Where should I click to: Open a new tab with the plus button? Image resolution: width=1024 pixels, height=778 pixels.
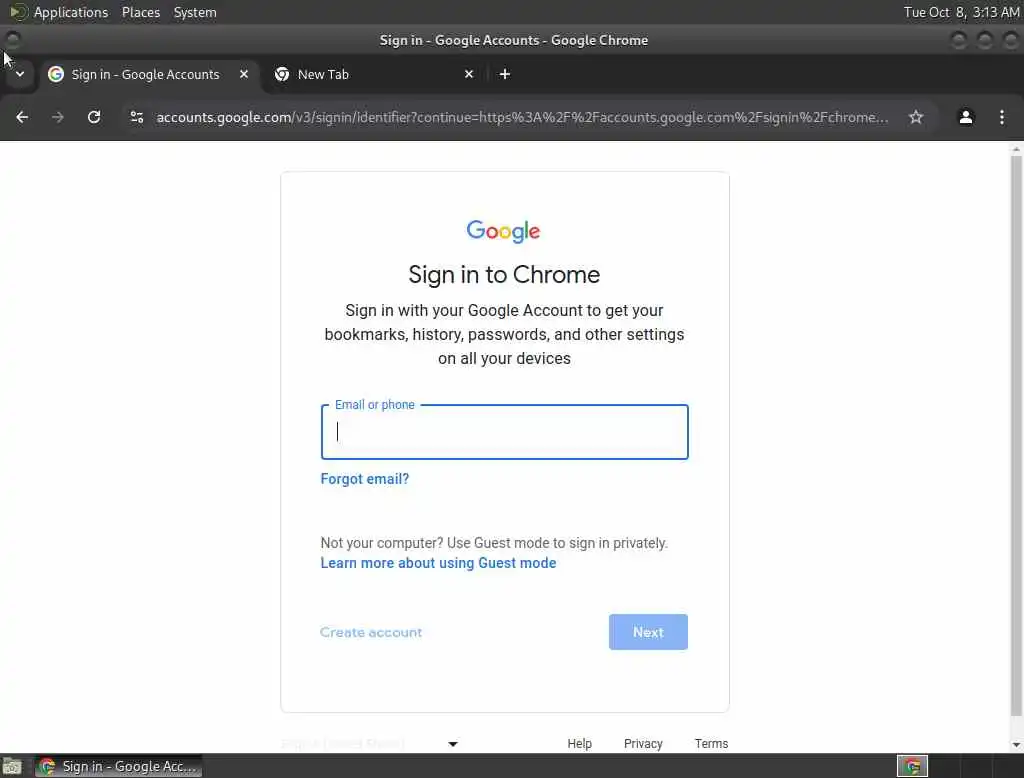(504, 74)
